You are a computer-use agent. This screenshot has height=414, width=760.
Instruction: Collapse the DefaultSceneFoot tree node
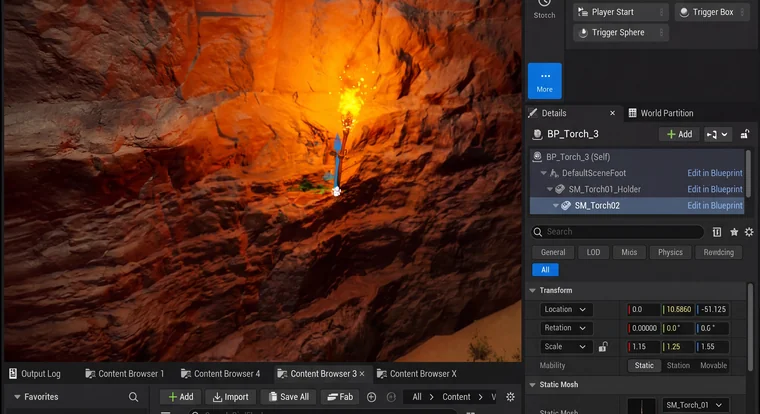pyautogui.click(x=543, y=173)
